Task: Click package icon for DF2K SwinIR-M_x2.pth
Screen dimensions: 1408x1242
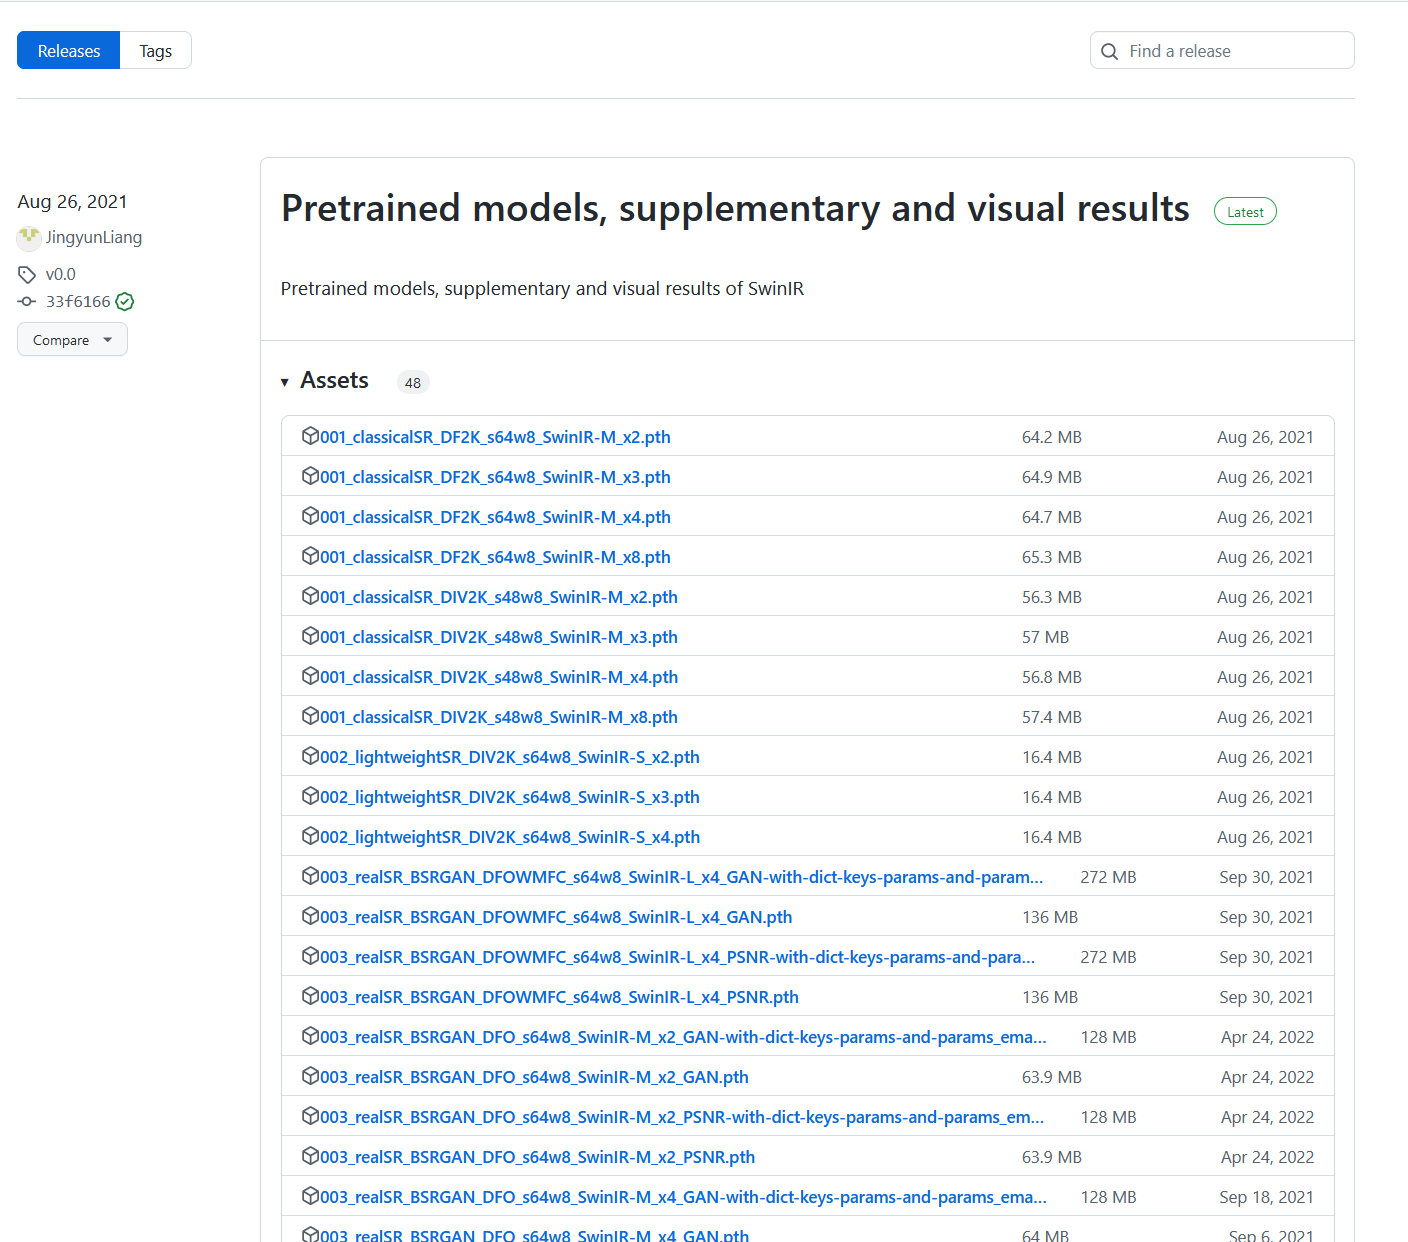Action: tap(310, 435)
